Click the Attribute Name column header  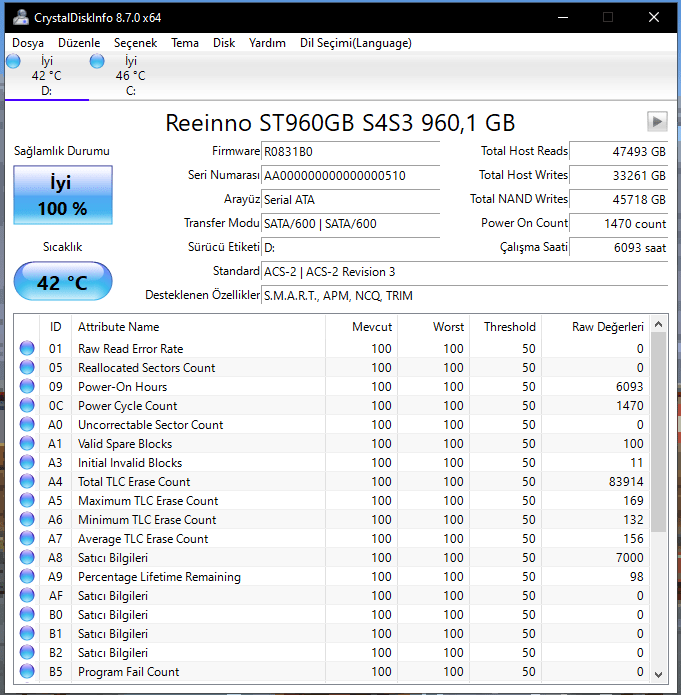click(x=119, y=327)
